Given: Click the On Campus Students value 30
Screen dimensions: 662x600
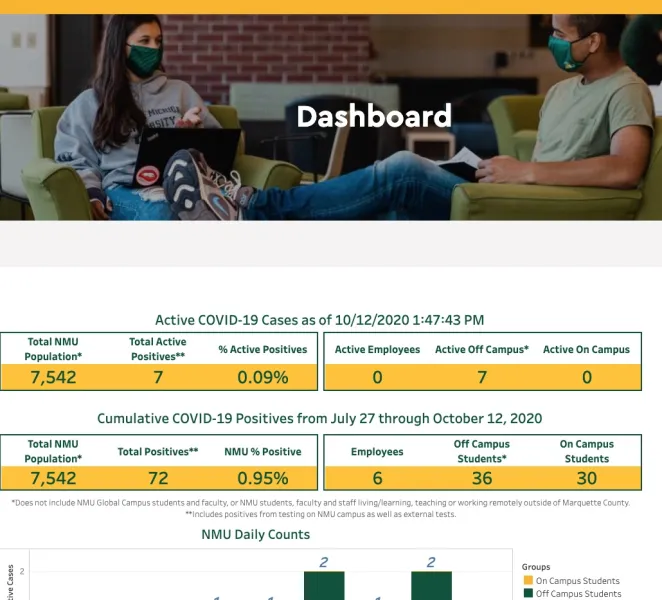Looking at the screenshot, I should pos(587,478).
